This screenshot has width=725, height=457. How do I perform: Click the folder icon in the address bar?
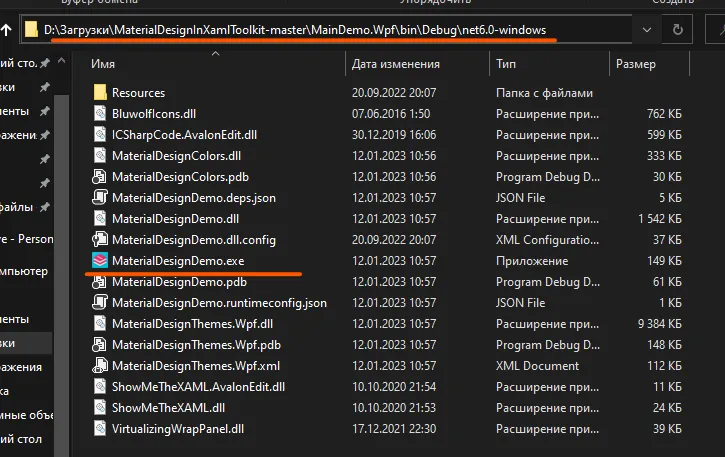tap(31, 30)
